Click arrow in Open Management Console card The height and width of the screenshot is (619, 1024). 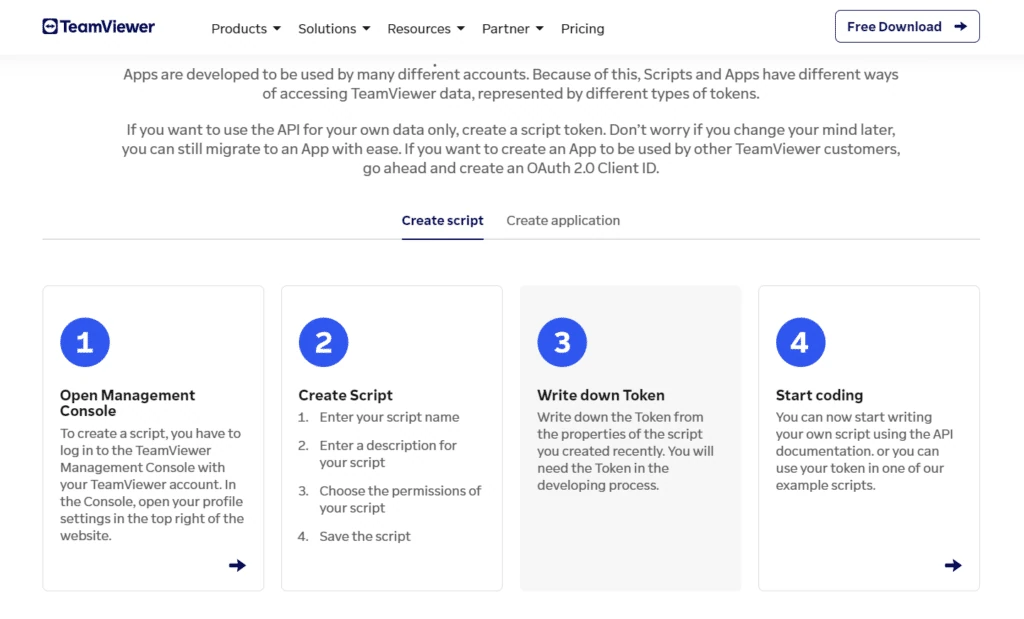coord(237,565)
